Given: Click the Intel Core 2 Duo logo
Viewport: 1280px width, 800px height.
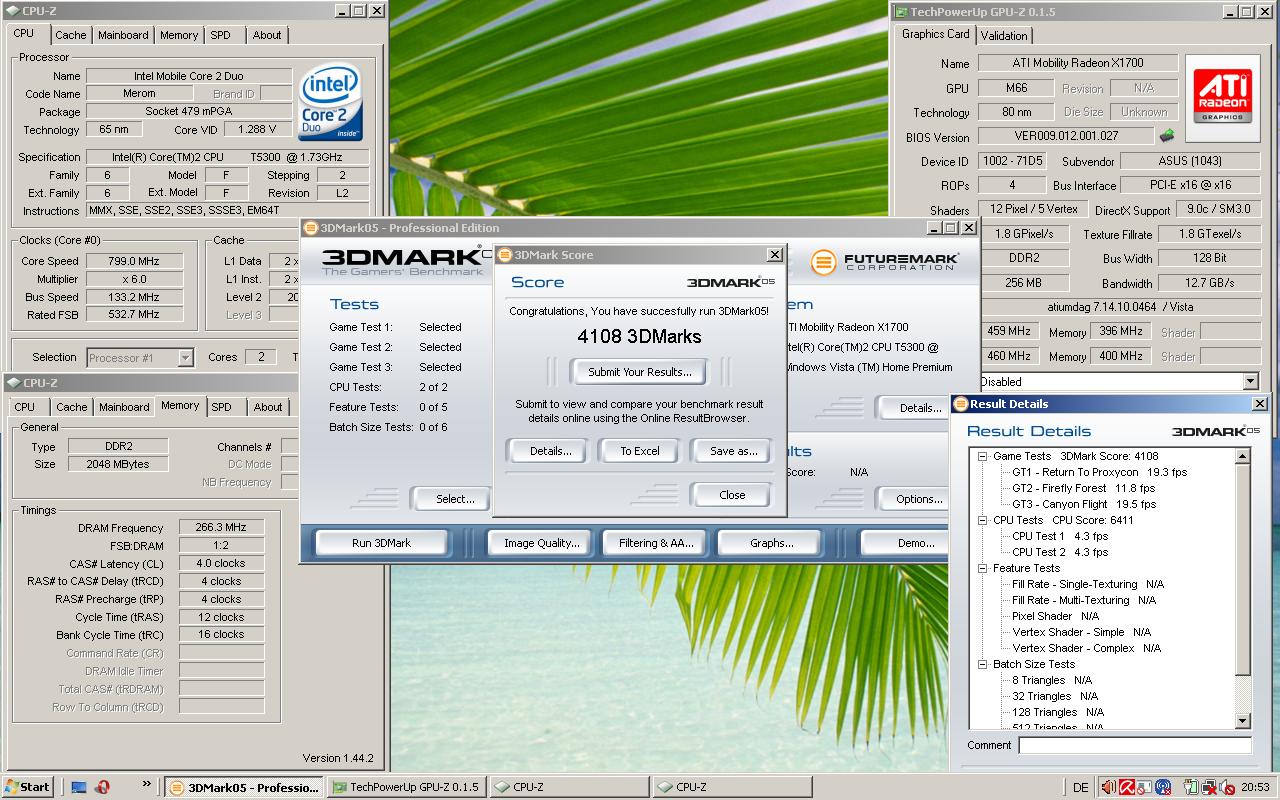Looking at the screenshot, I should (x=331, y=103).
